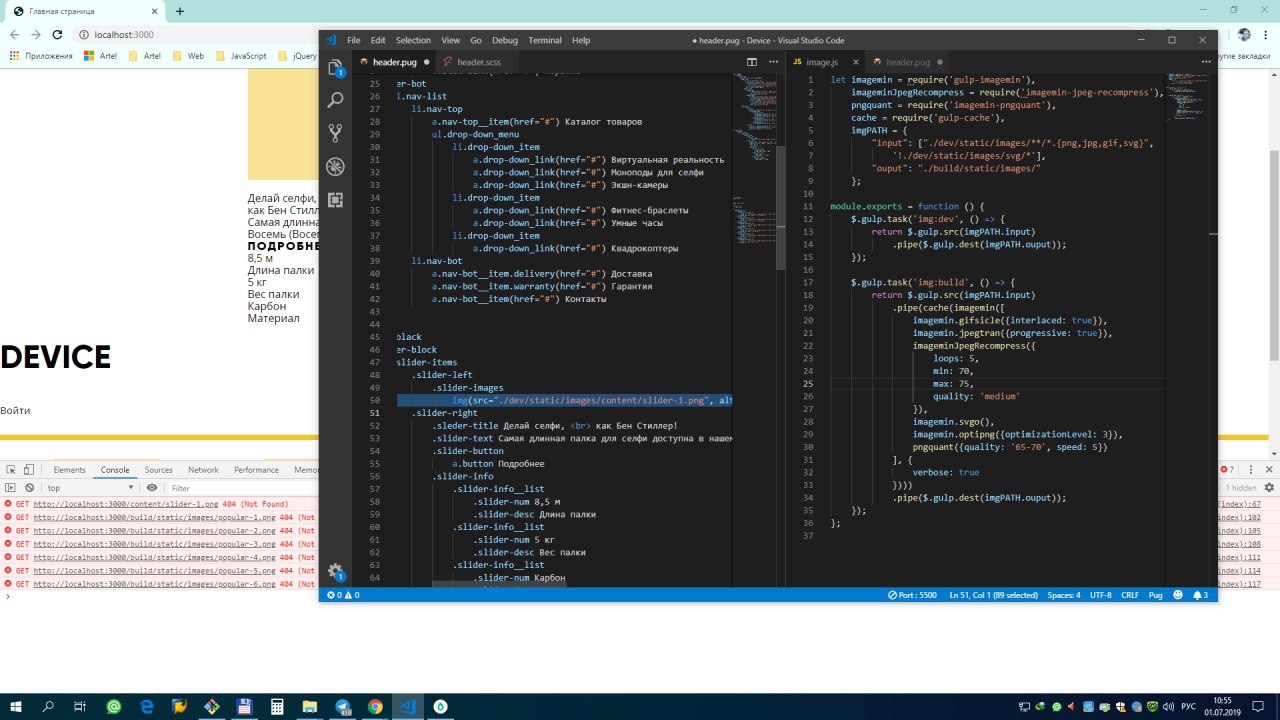Select the header.scss editor tab
1280x720 pixels.
coord(478,62)
